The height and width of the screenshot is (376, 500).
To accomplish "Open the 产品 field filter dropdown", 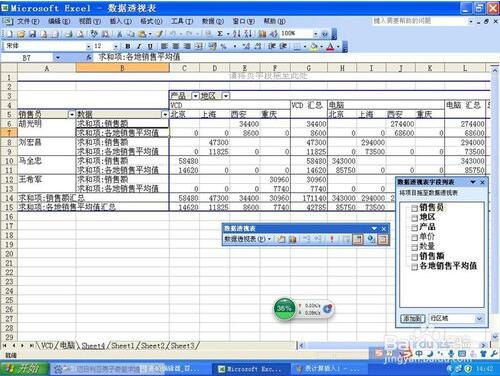I will pos(195,96).
